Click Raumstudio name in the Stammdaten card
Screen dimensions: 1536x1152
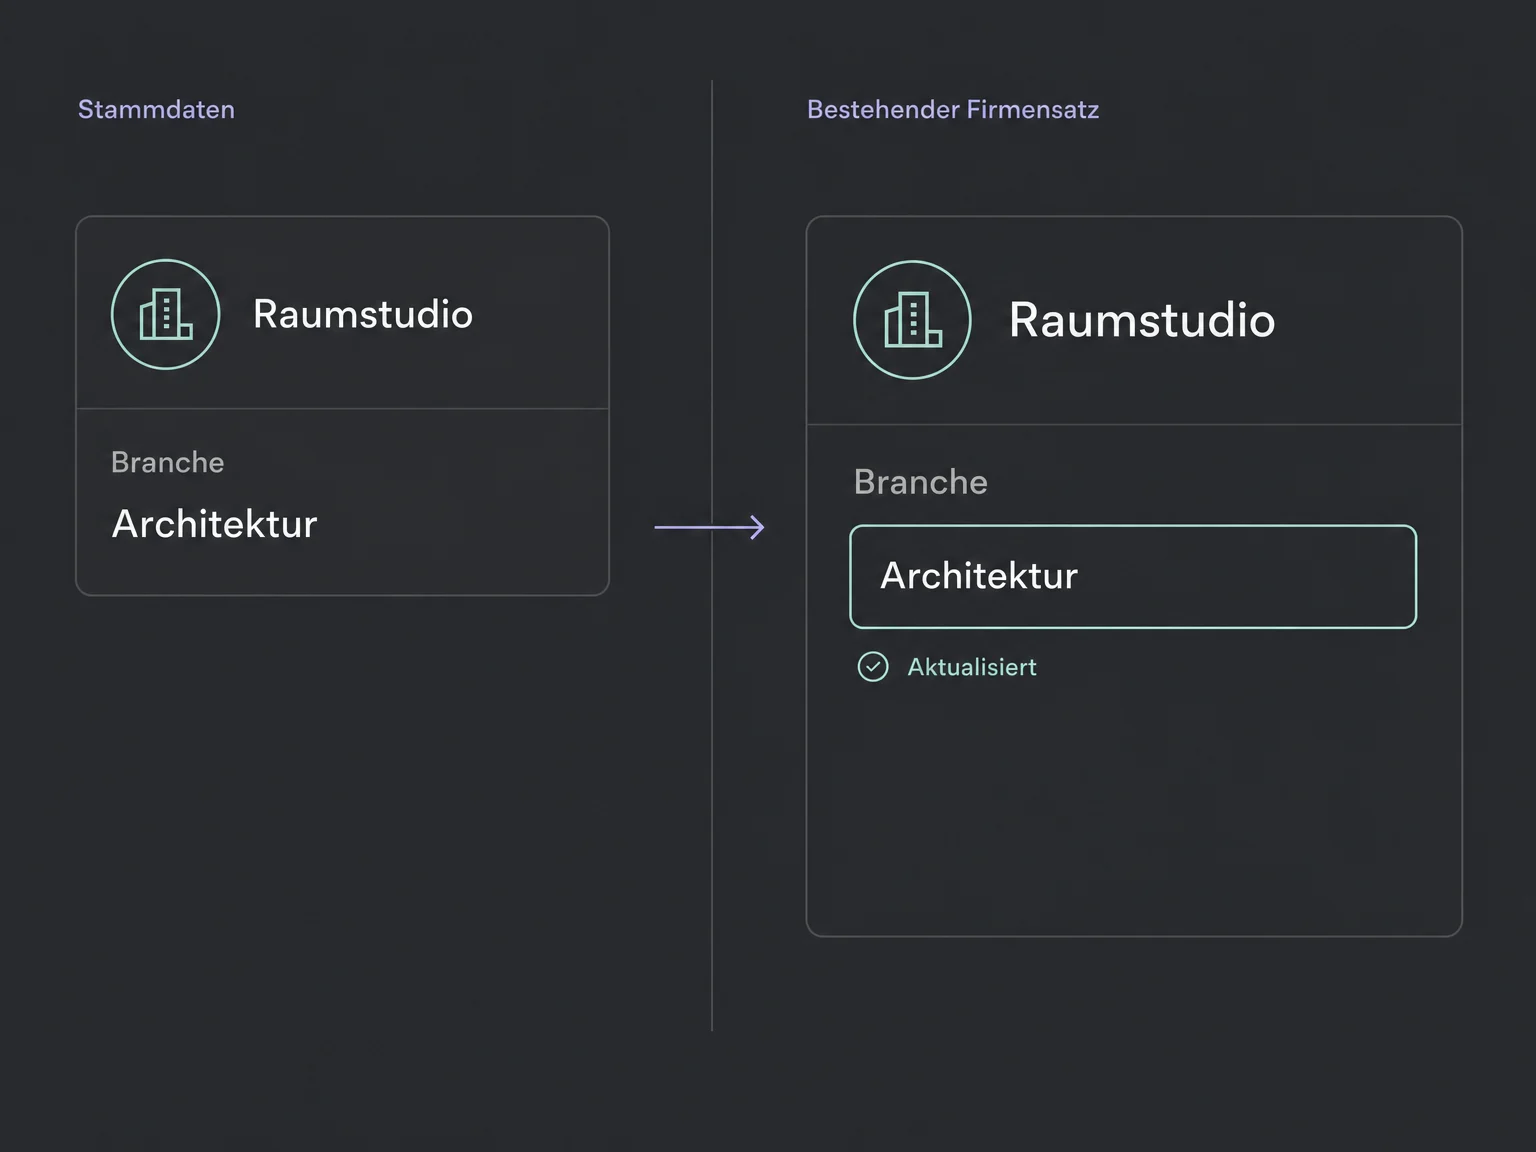363,314
